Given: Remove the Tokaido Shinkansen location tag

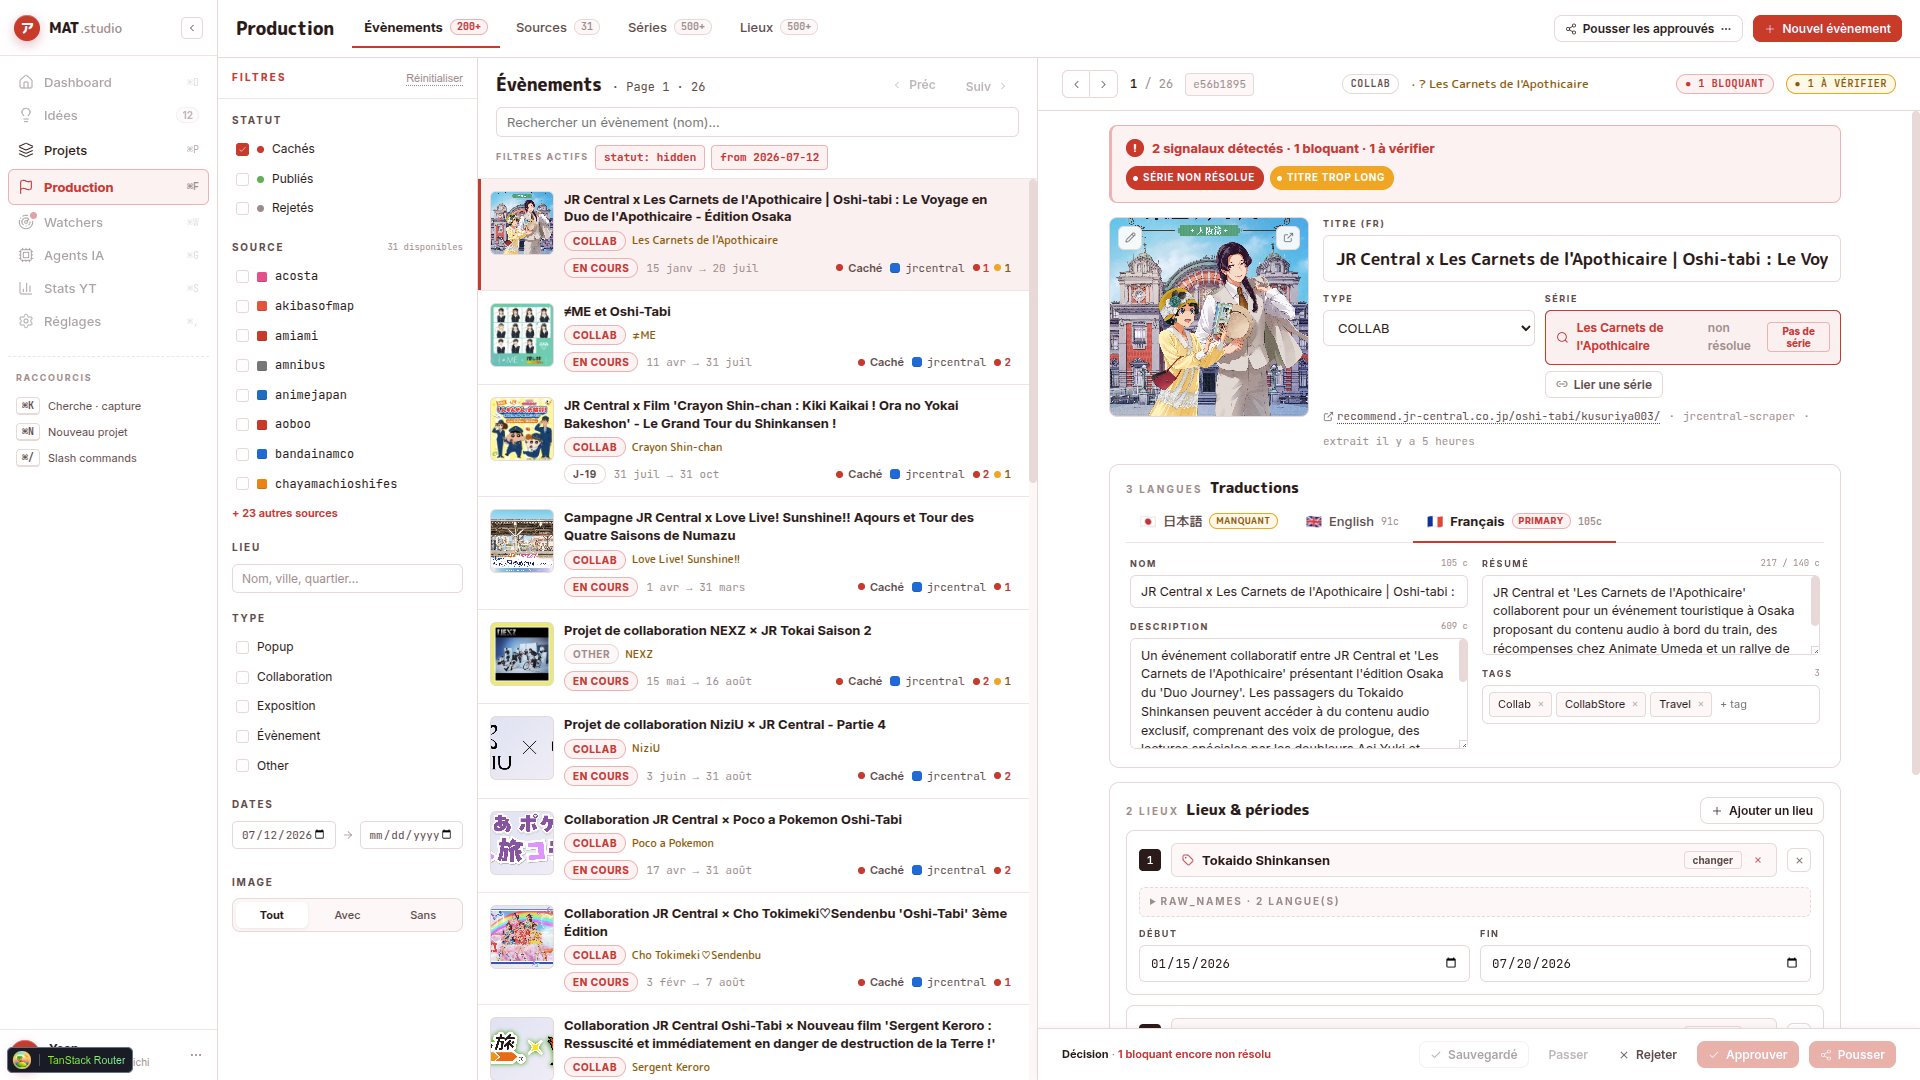Looking at the screenshot, I should (1758, 860).
